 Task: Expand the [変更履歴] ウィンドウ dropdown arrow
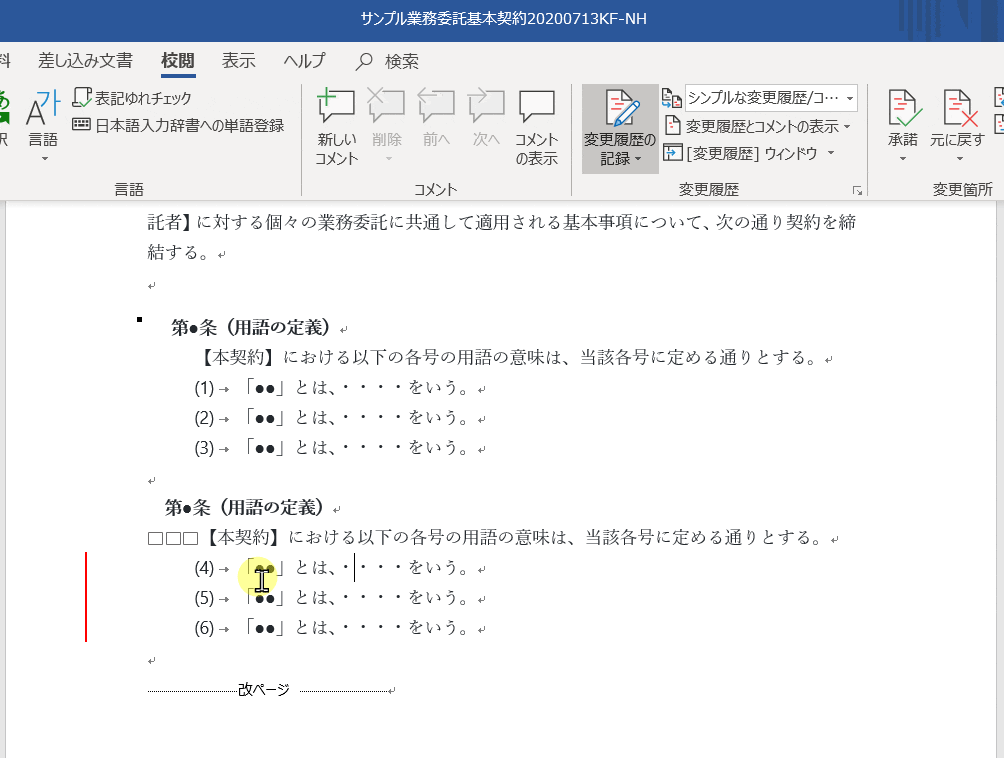[831, 153]
